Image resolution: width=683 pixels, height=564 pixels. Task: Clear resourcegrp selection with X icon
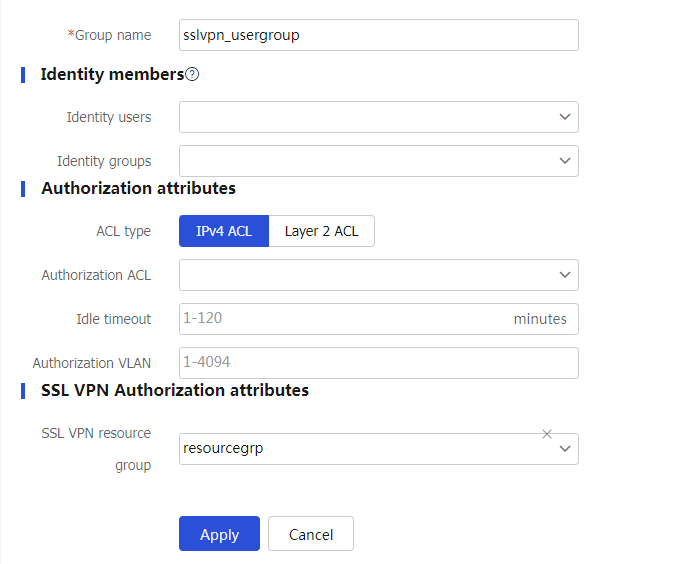click(x=547, y=434)
